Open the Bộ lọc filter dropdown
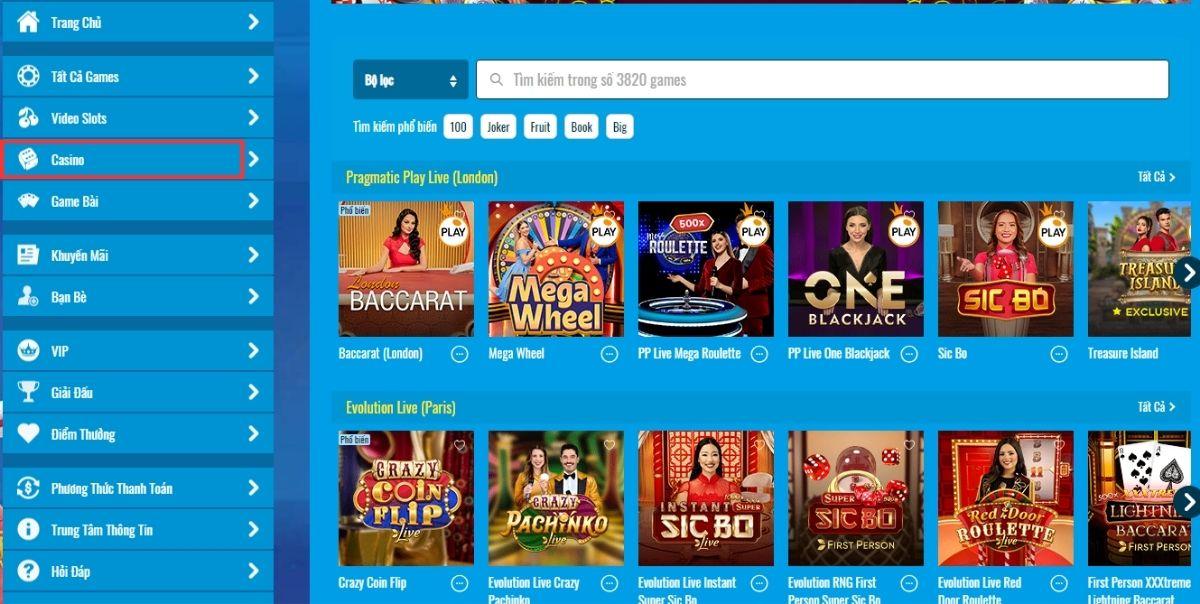 410,80
